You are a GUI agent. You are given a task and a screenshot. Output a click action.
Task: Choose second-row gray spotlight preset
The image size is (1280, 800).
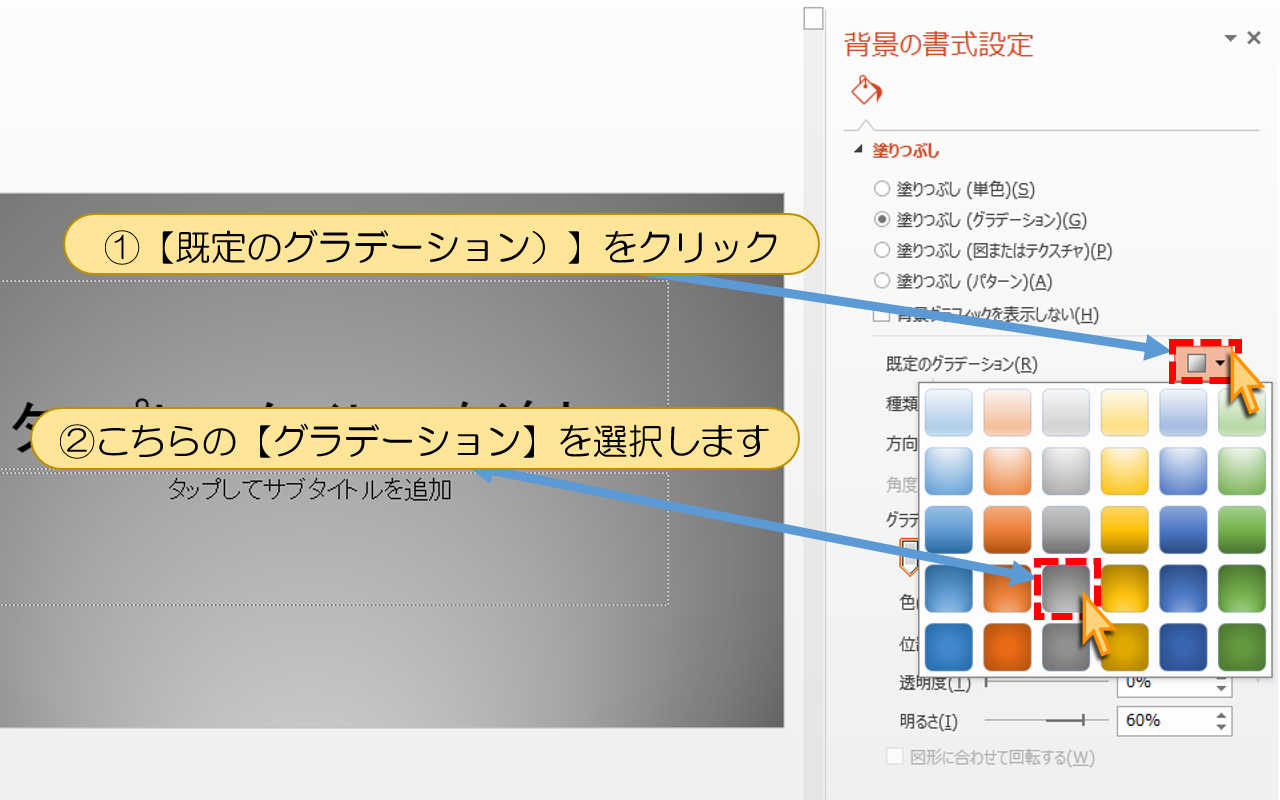tap(1066, 471)
